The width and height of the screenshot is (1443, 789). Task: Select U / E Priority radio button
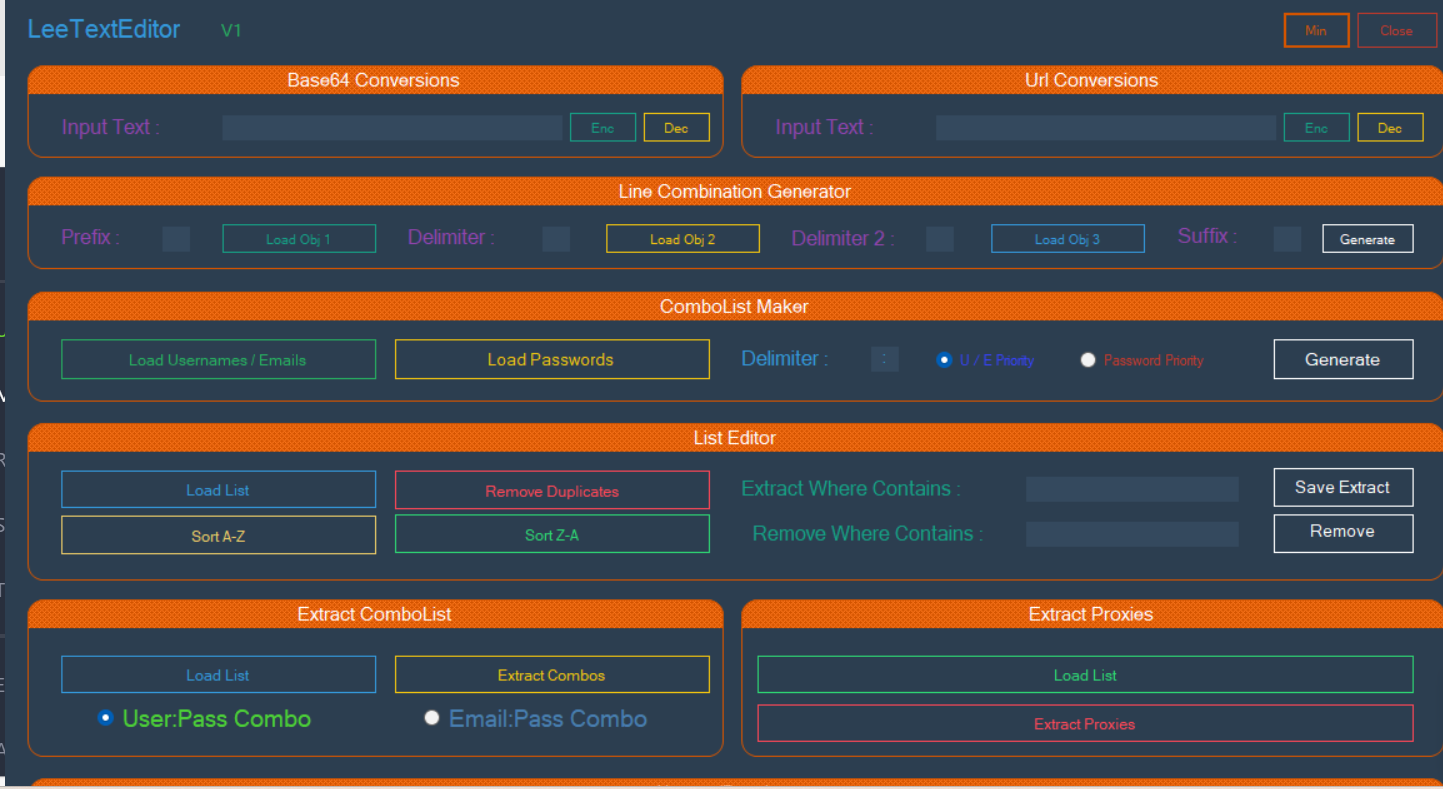pos(944,360)
